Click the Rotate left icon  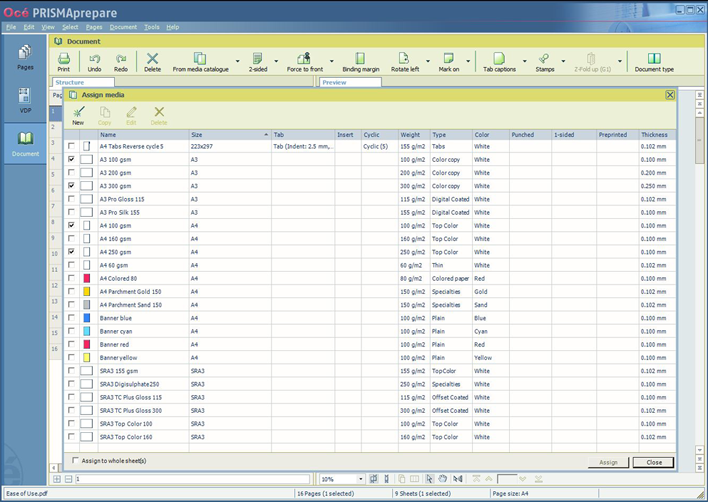[405, 62]
